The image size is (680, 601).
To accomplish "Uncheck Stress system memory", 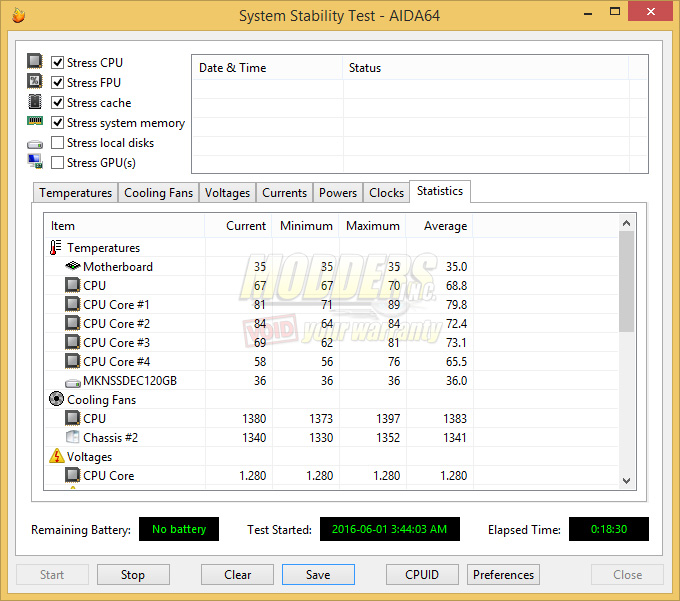I will point(57,123).
